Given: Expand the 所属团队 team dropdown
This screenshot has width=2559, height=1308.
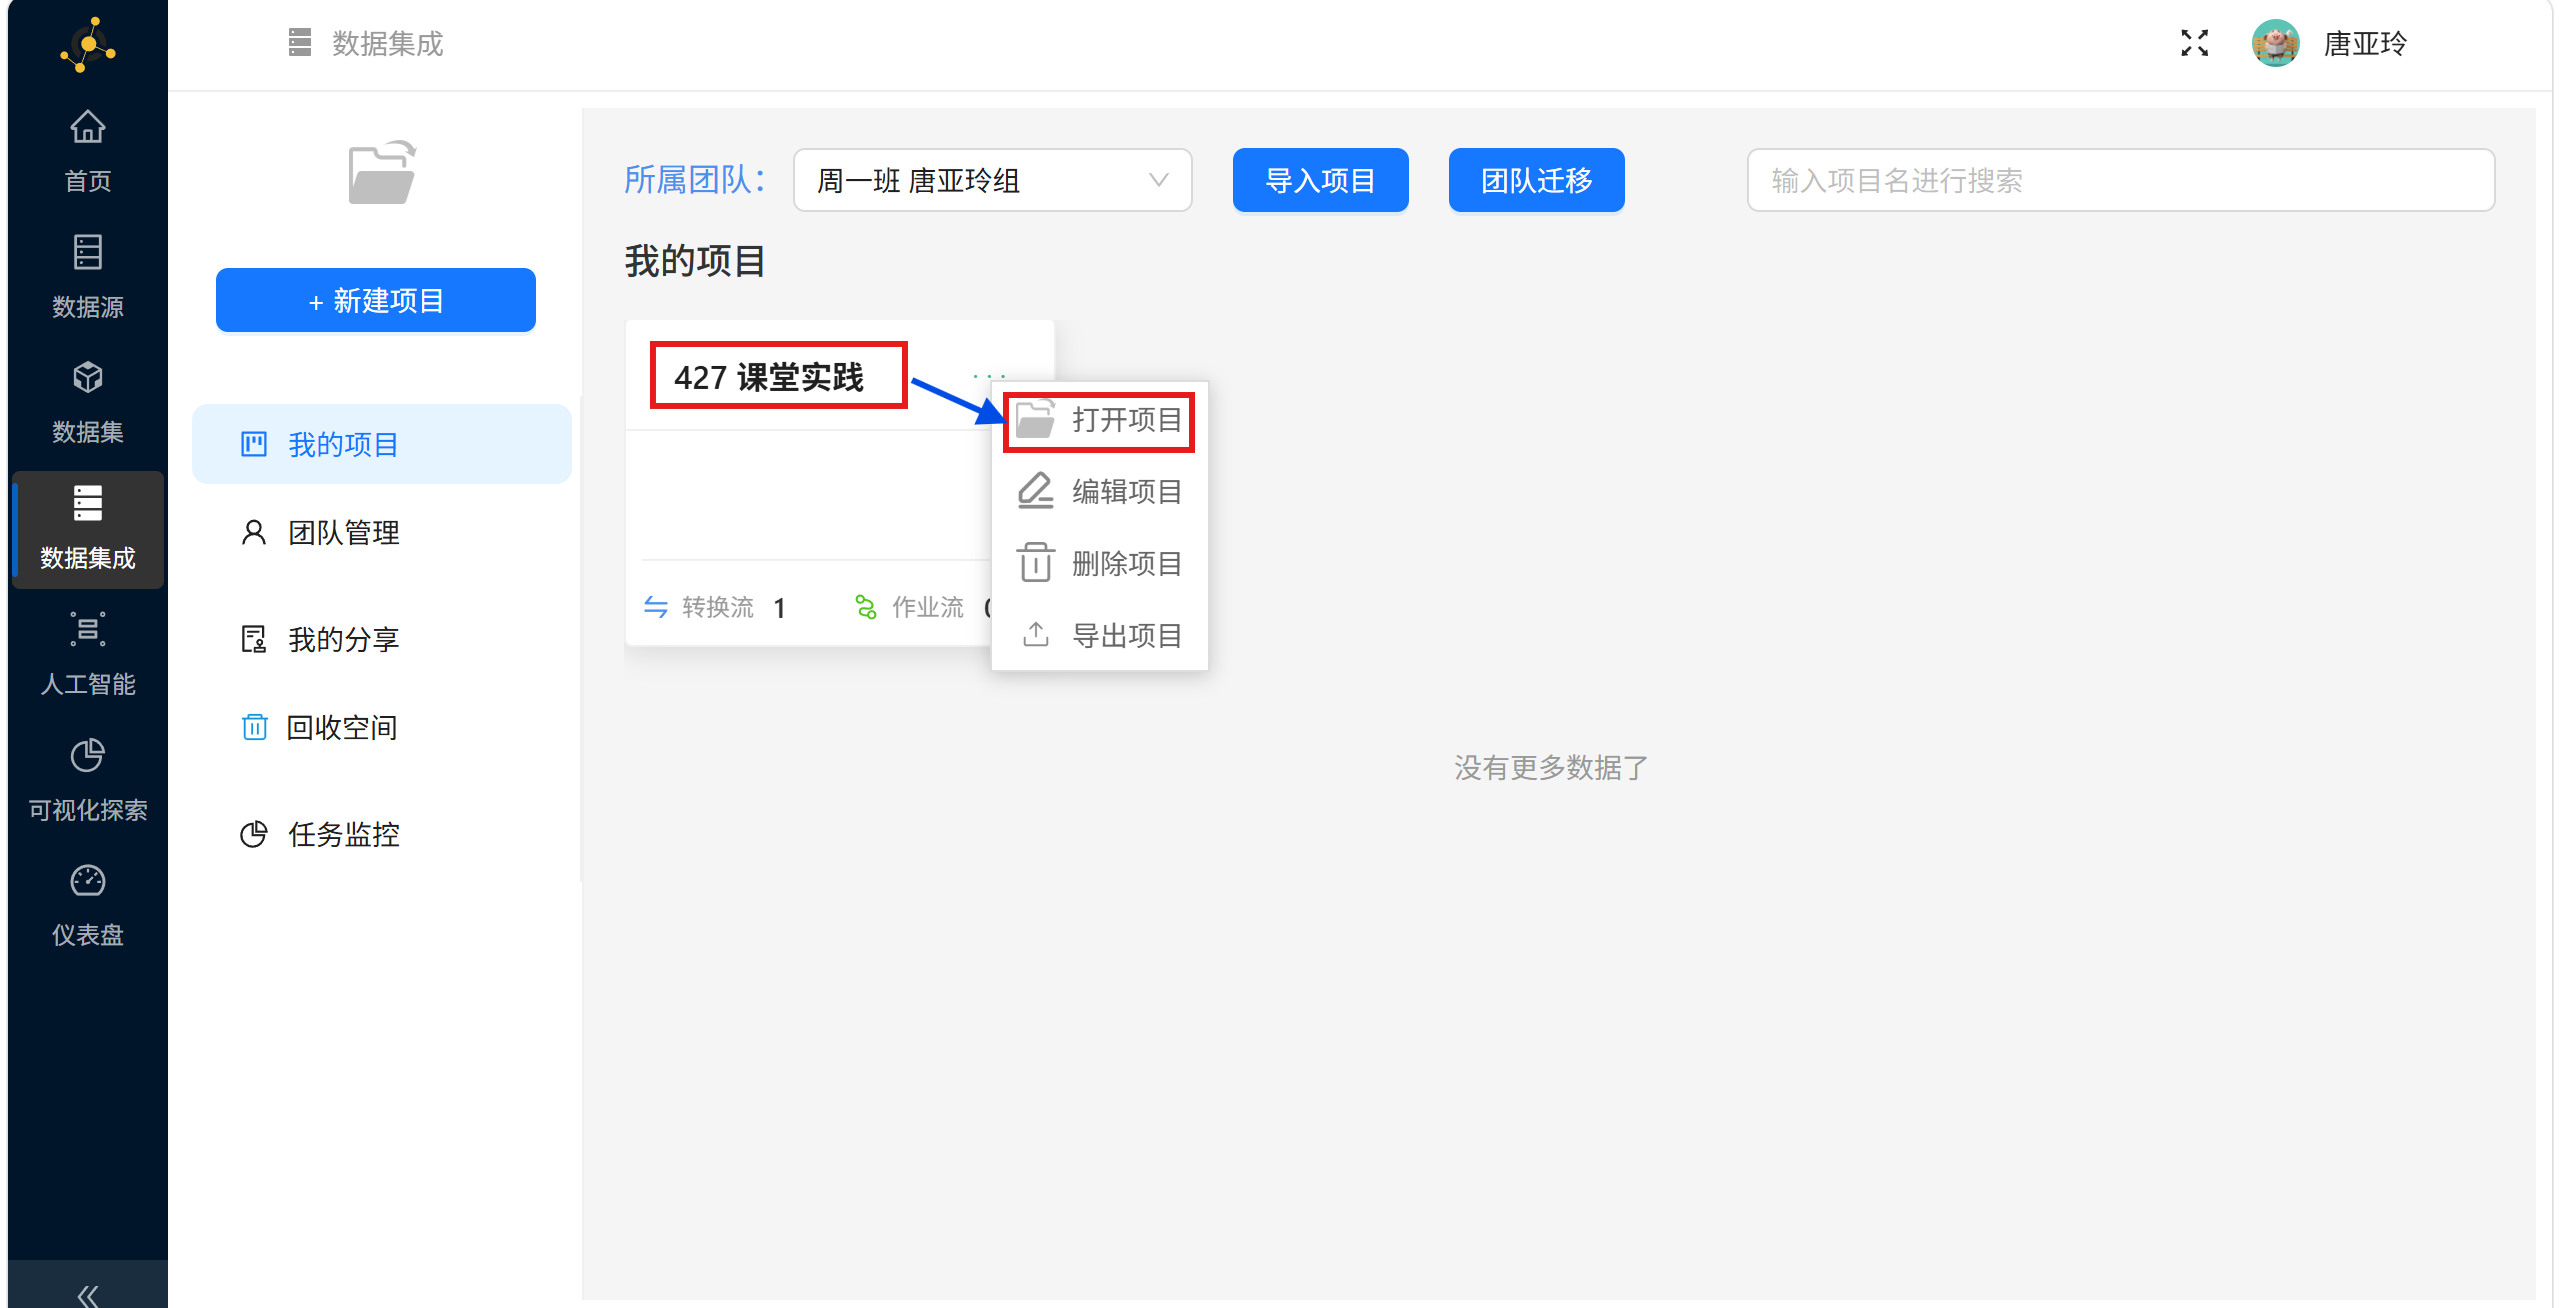Looking at the screenshot, I should [991, 181].
